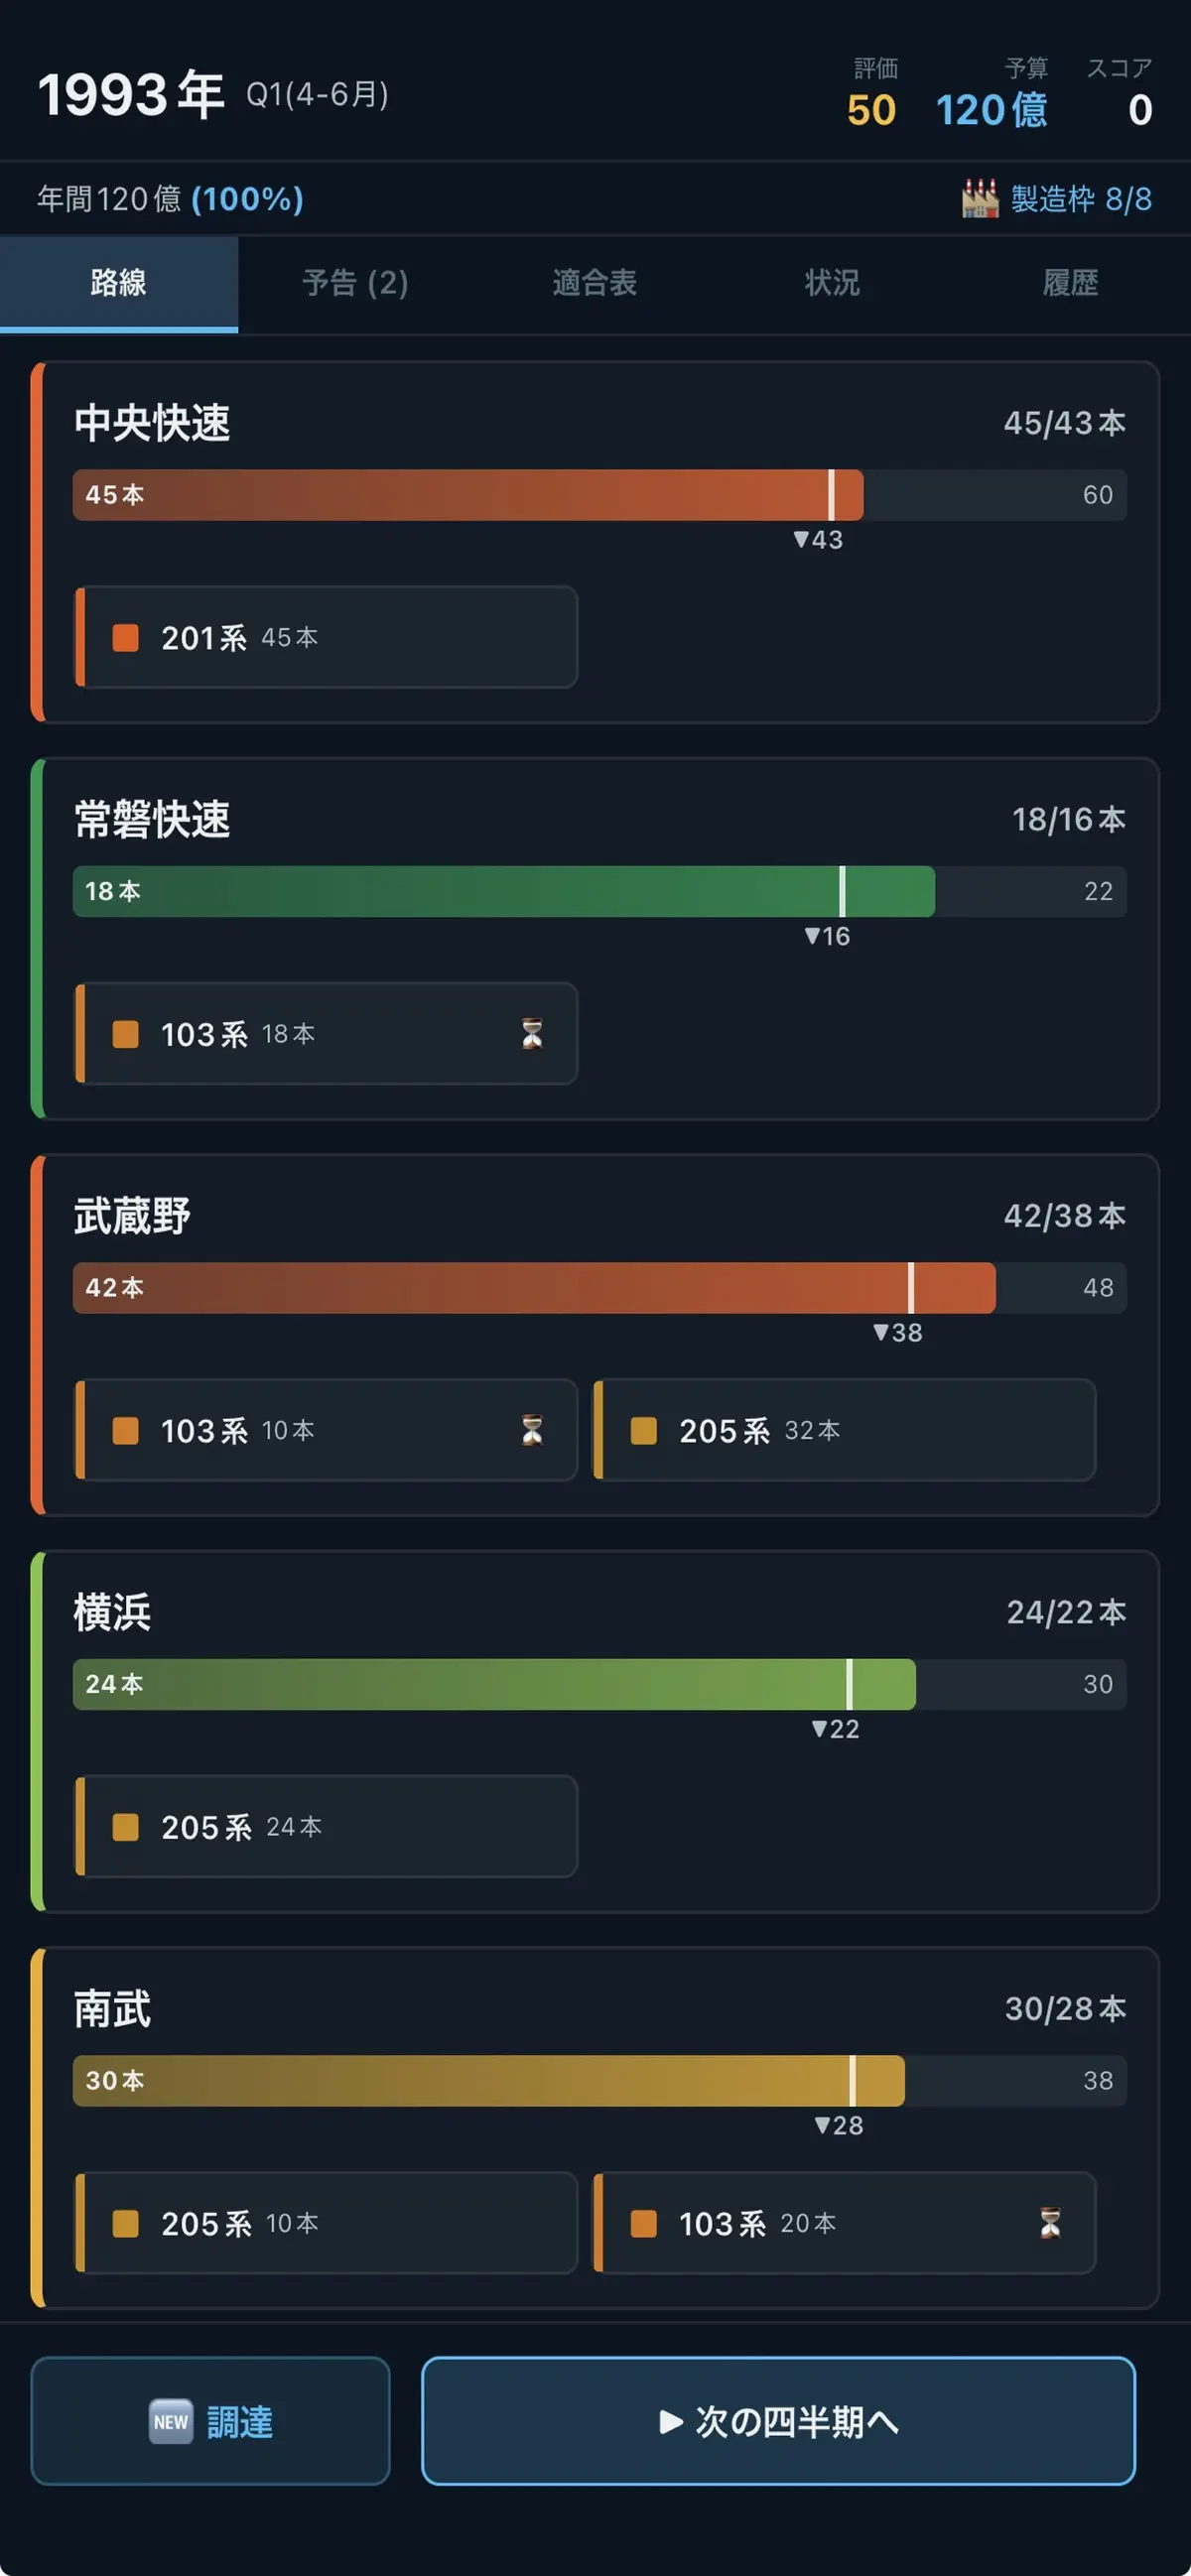1191x2576 pixels.
Task: Click the 予算 120億 indicator
Action: point(991,94)
